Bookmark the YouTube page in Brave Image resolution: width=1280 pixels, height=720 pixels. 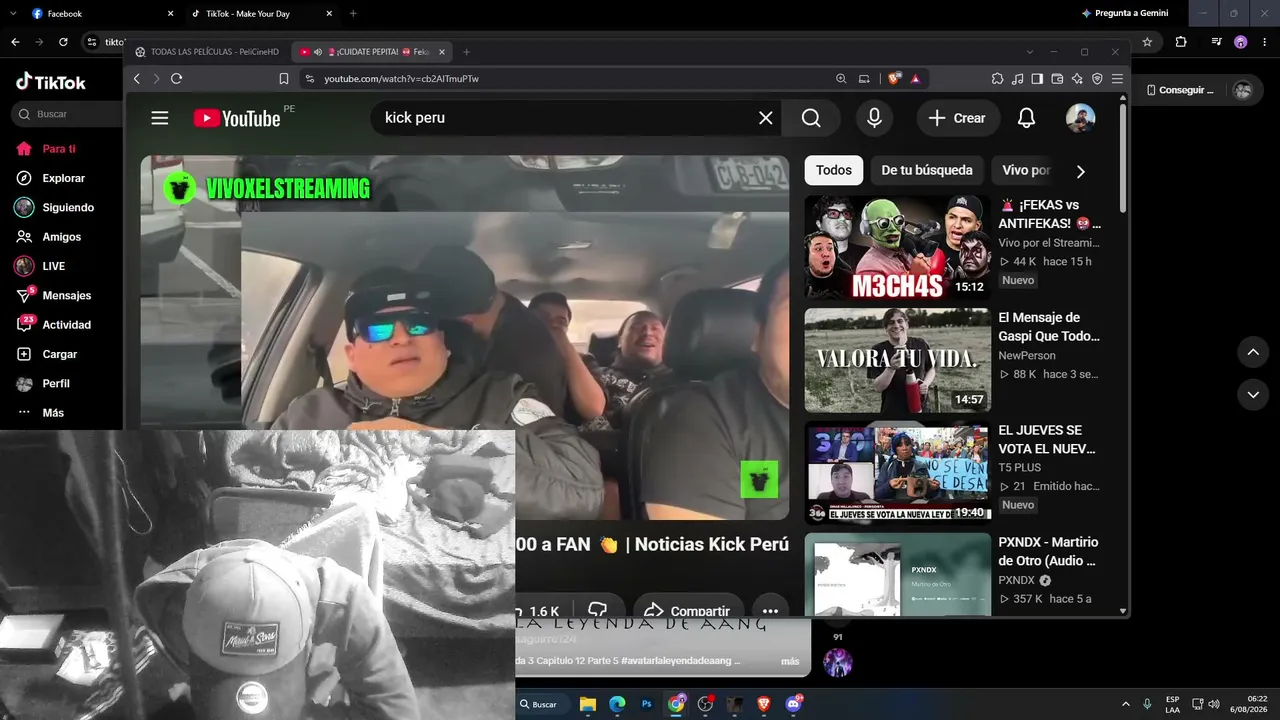[284, 78]
